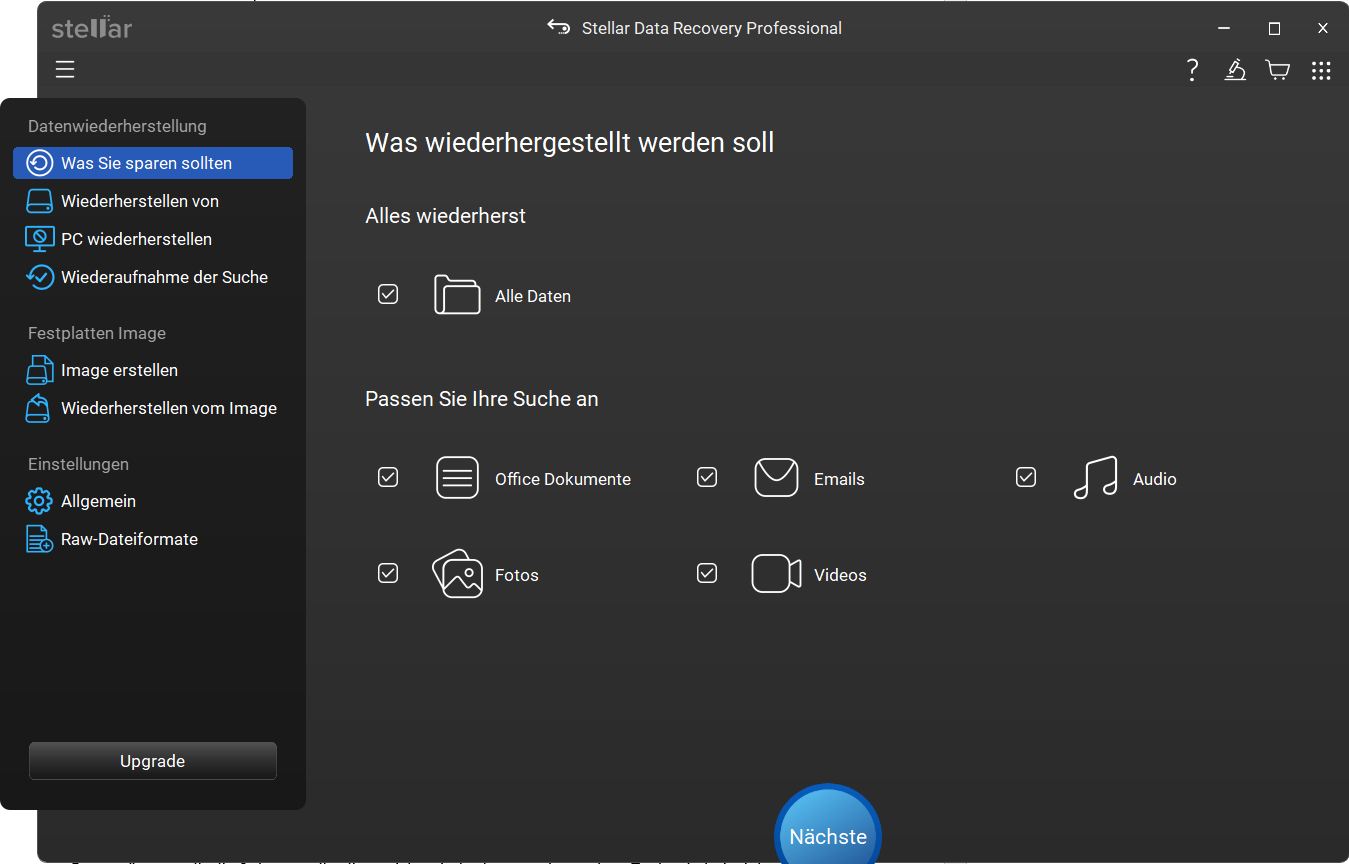
Task: Open the help question mark icon
Action: [x=1192, y=70]
